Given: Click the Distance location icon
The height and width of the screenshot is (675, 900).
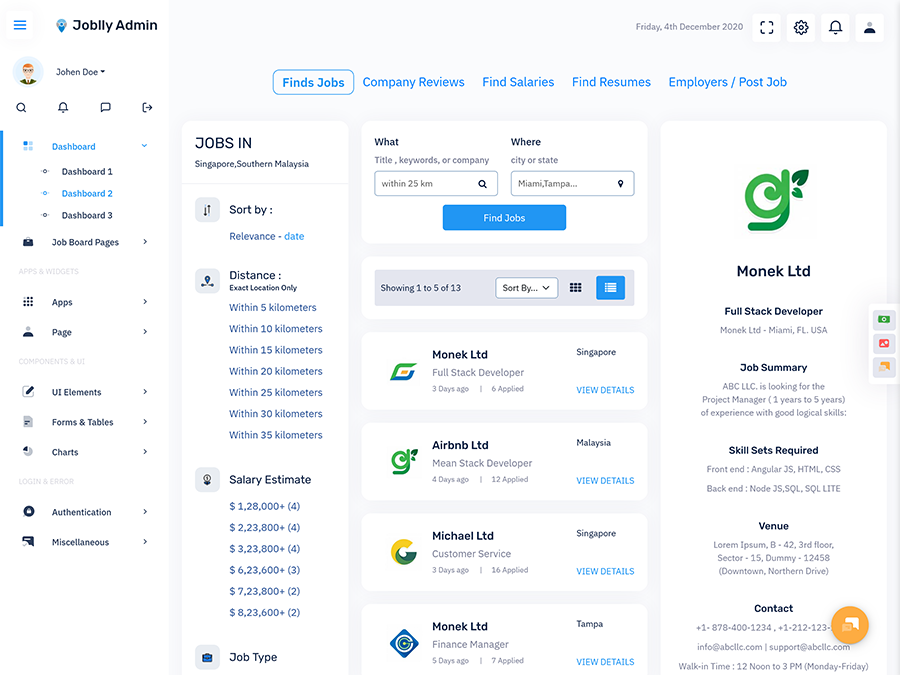Looking at the screenshot, I should pyautogui.click(x=207, y=281).
